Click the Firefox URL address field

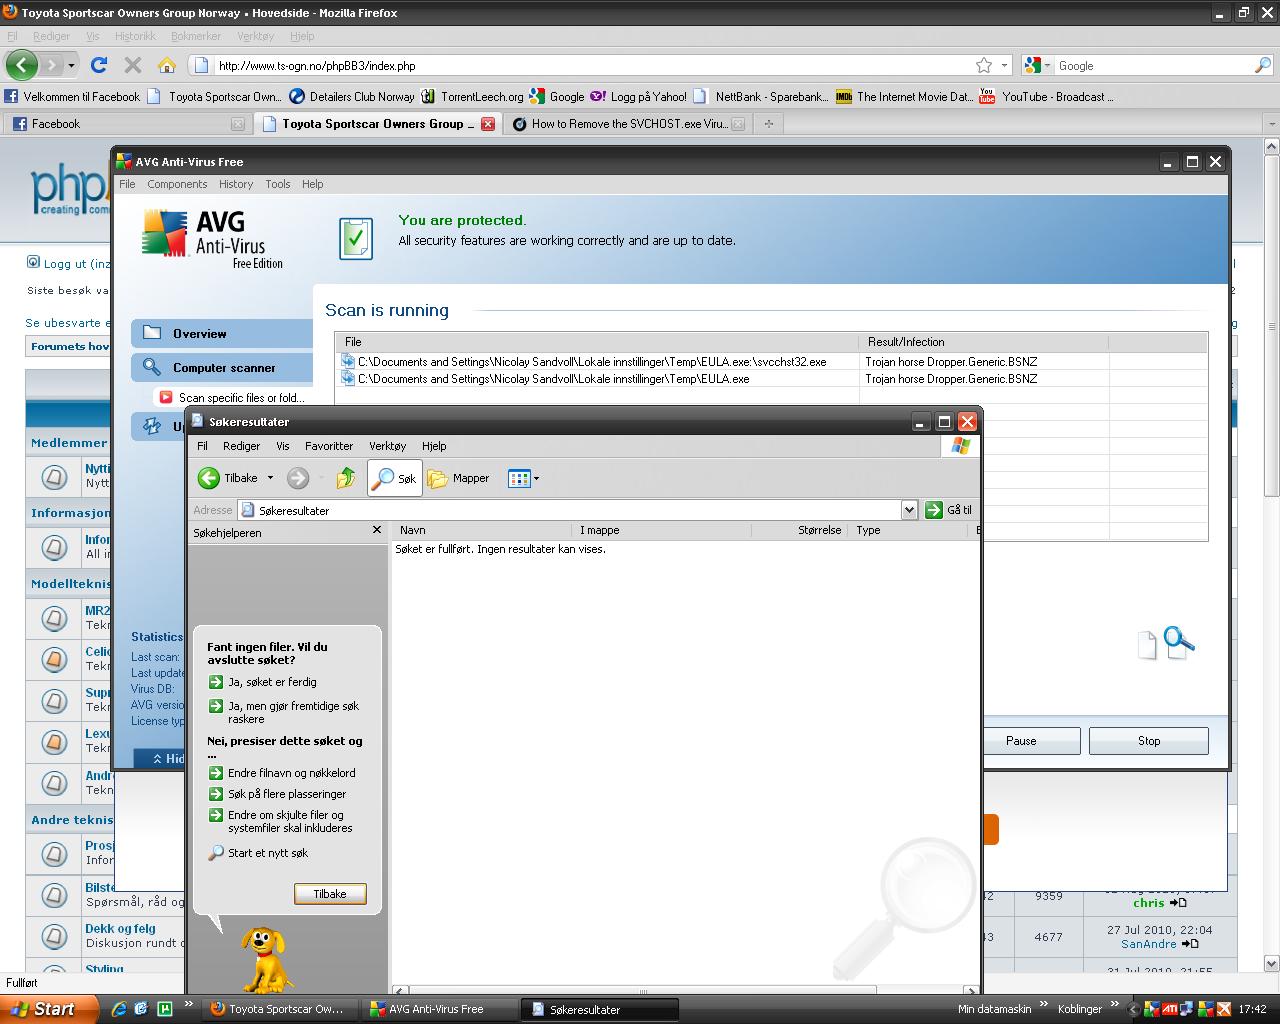[590, 66]
